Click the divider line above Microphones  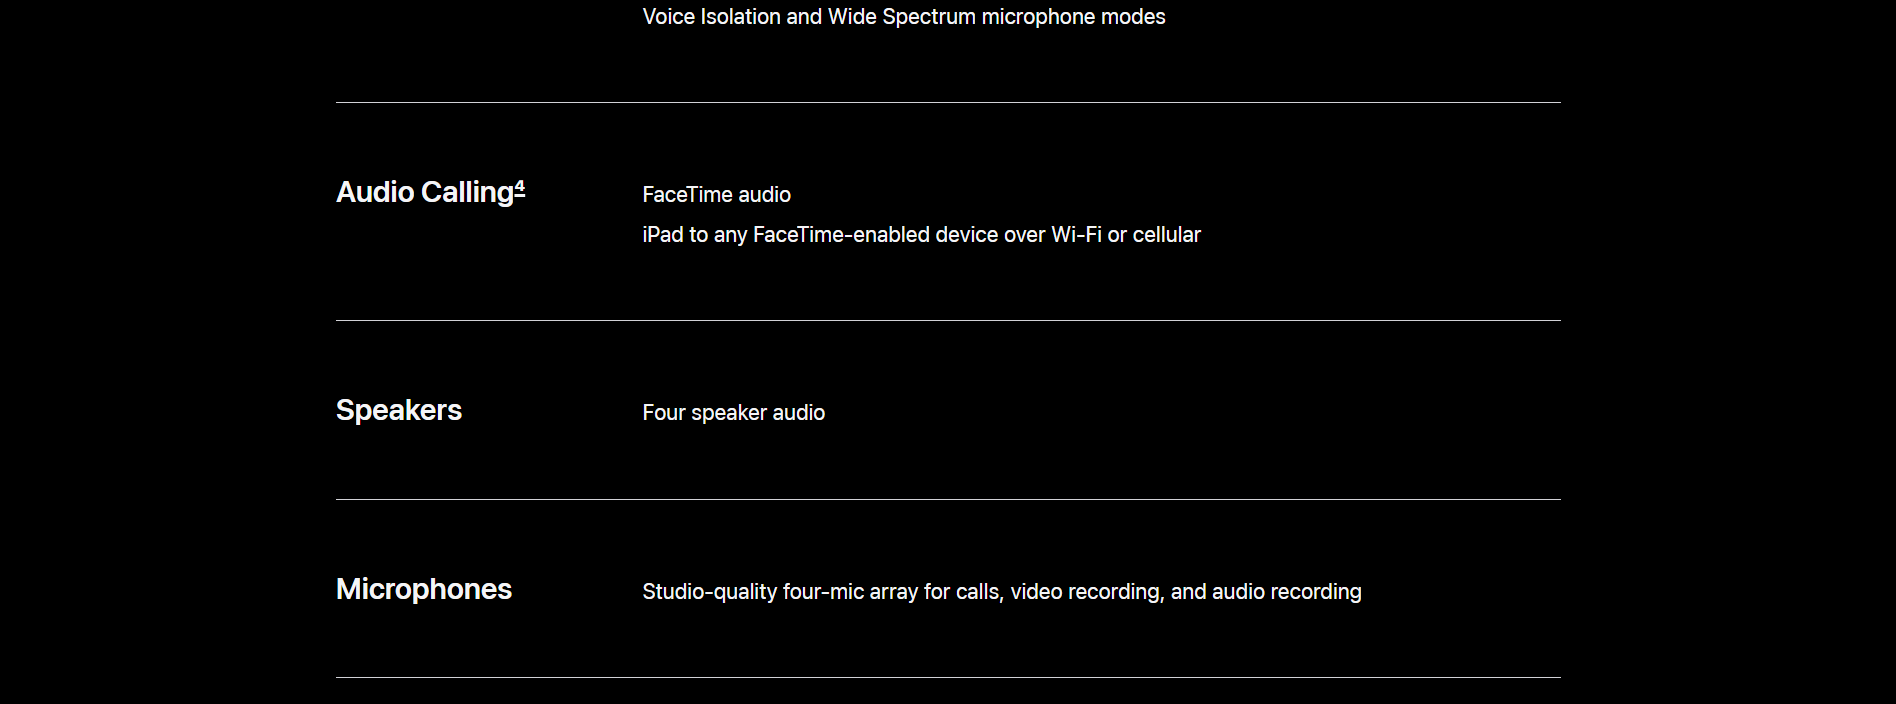click(948, 499)
